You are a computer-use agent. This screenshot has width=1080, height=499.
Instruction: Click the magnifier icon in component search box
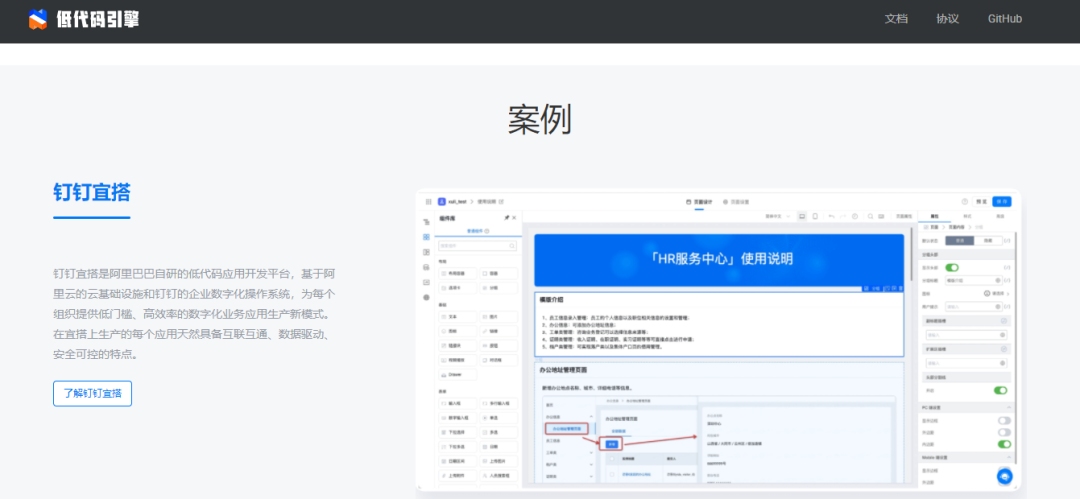(x=512, y=245)
